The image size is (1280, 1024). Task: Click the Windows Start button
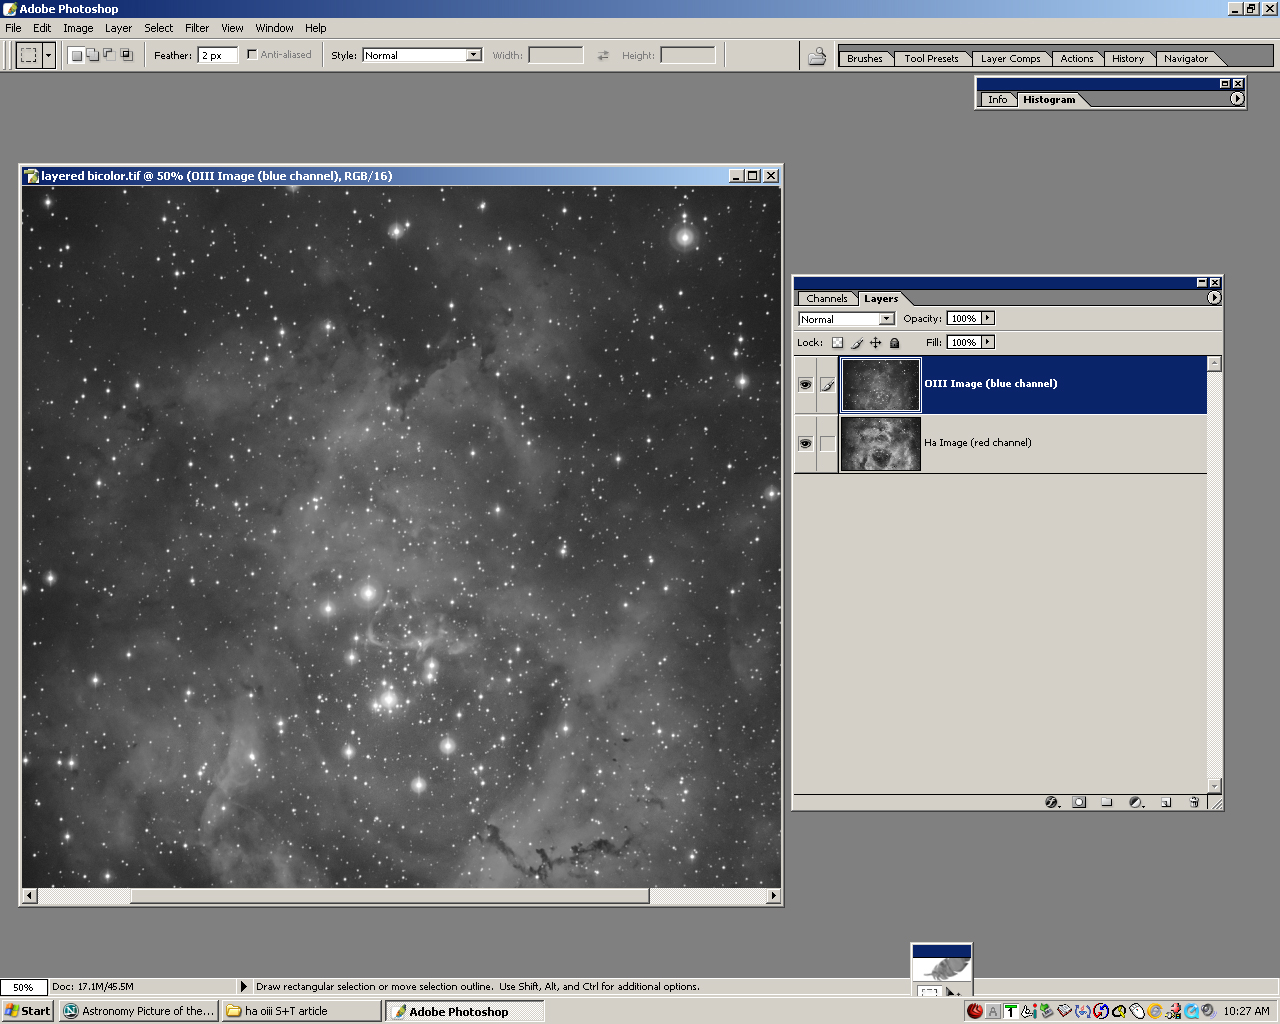28,1011
